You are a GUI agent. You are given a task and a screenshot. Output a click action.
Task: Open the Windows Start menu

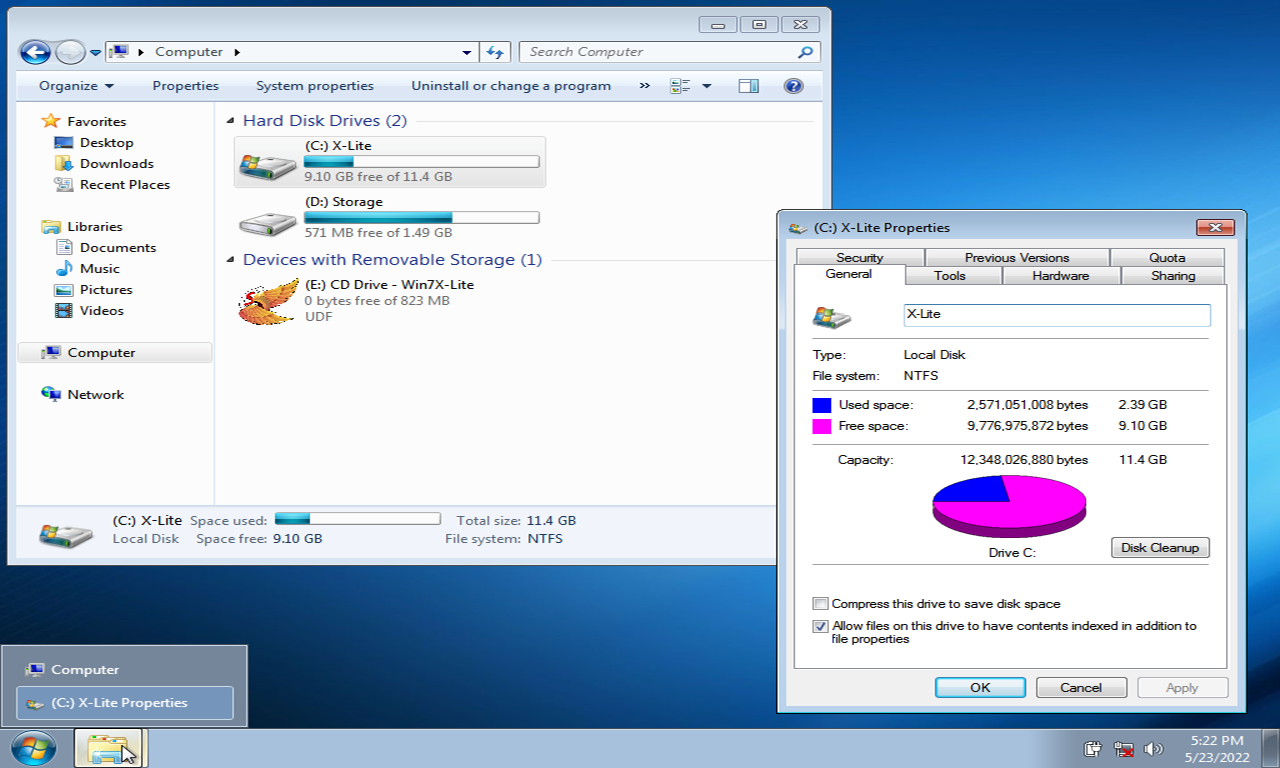click(33, 748)
